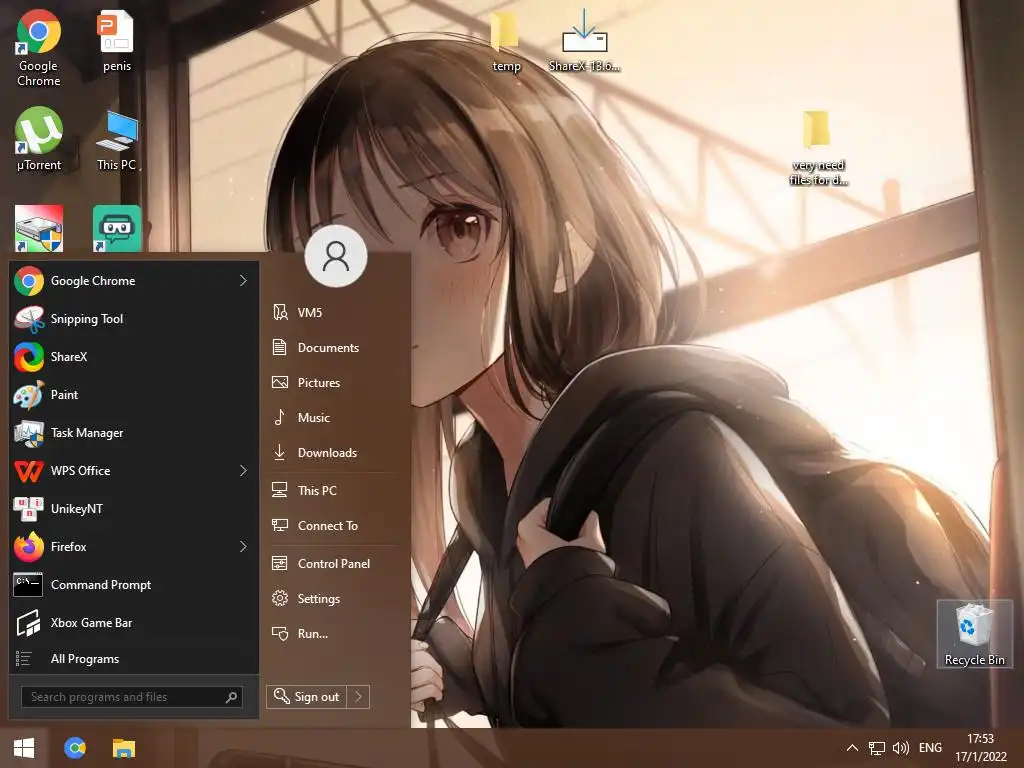The height and width of the screenshot is (768, 1024).
Task: Open the Run... dialog
Action: pos(333,633)
